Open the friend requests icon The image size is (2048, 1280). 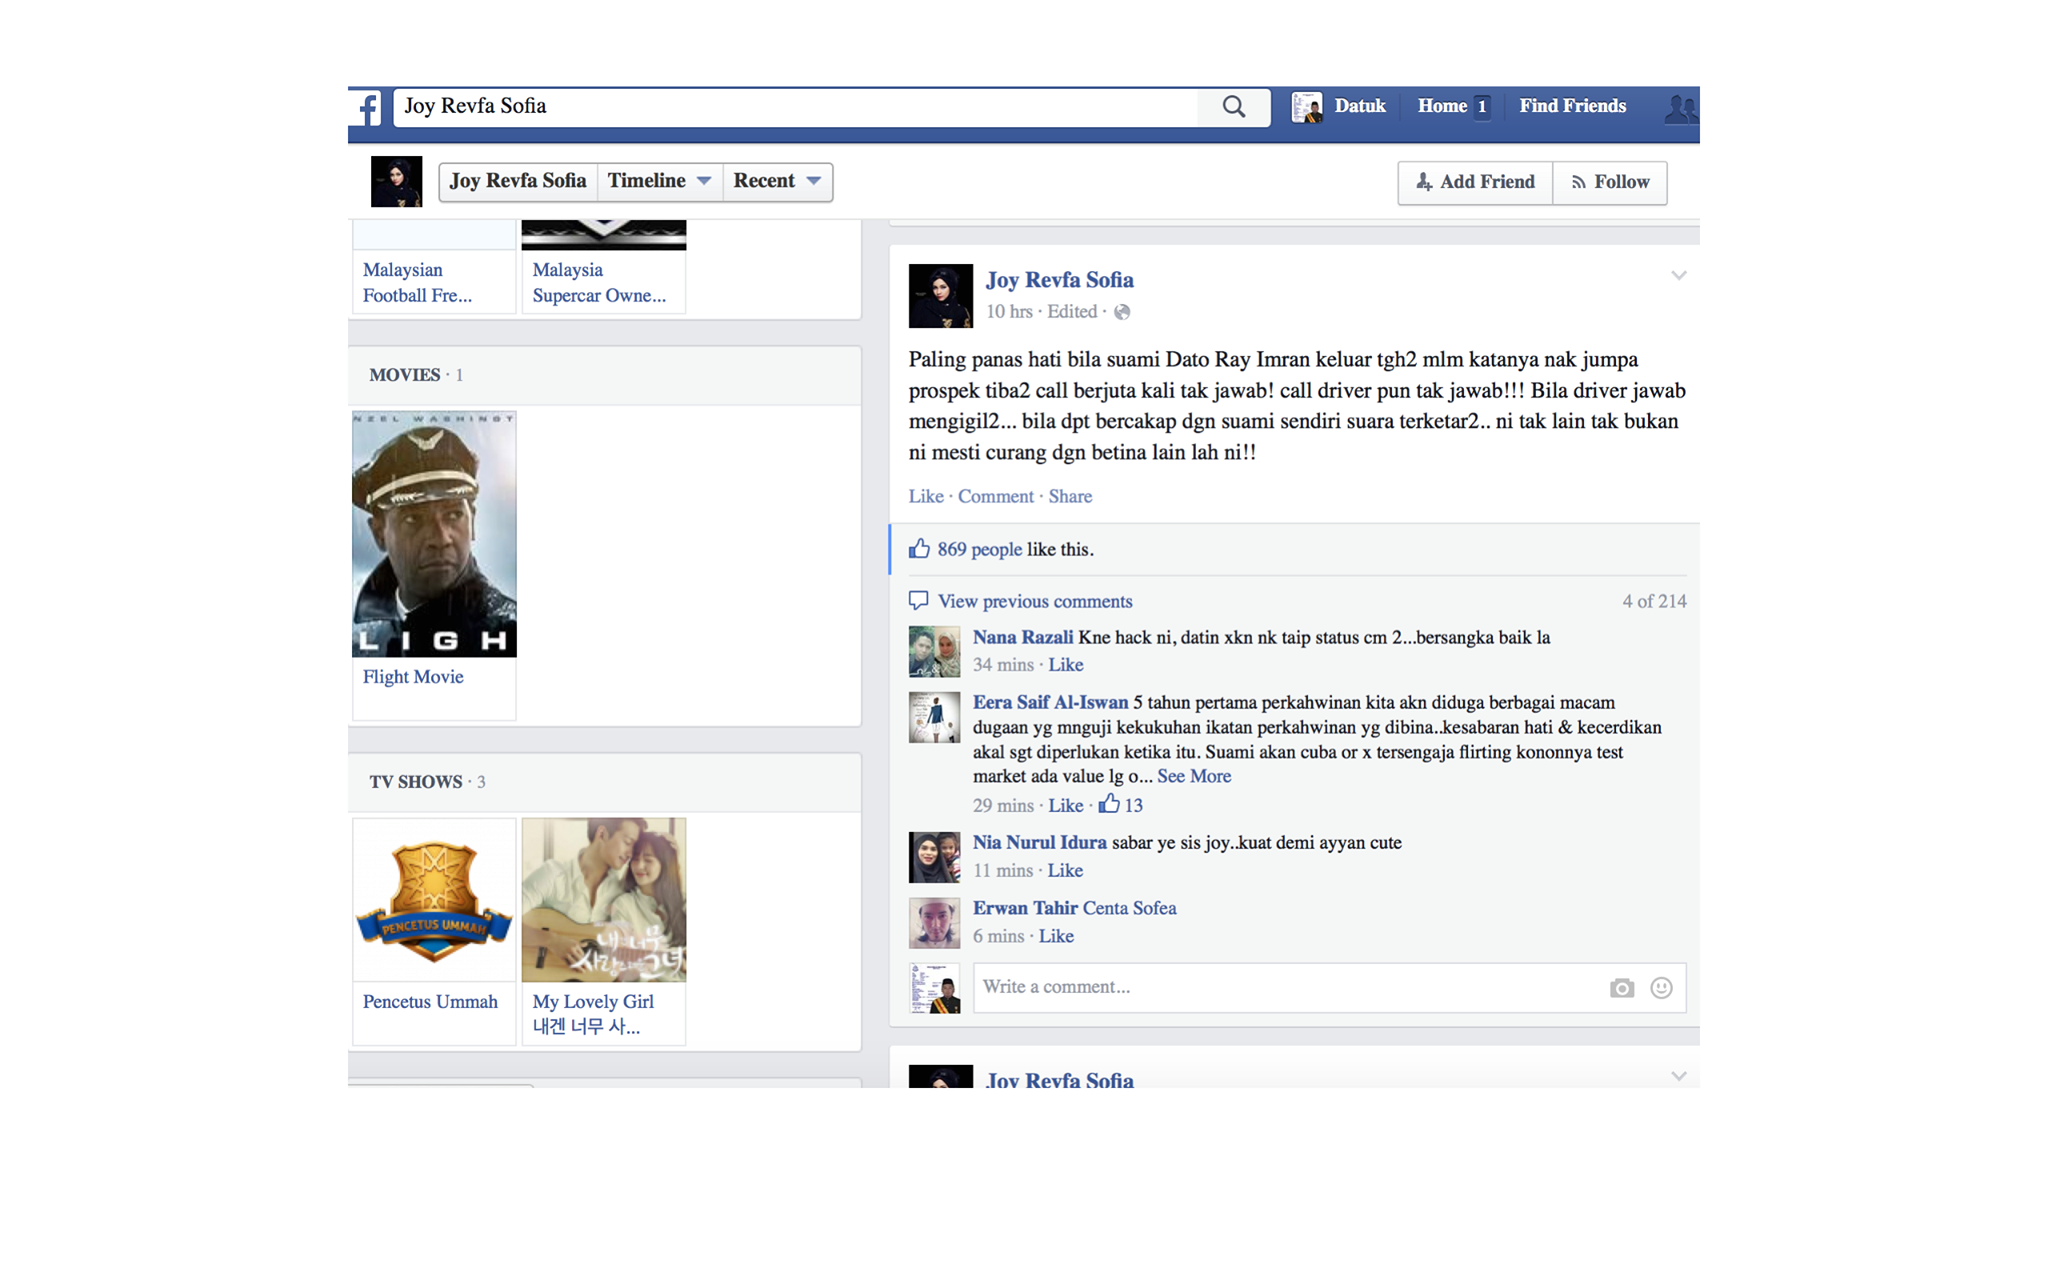pyautogui.click(x=1680, y=108)
